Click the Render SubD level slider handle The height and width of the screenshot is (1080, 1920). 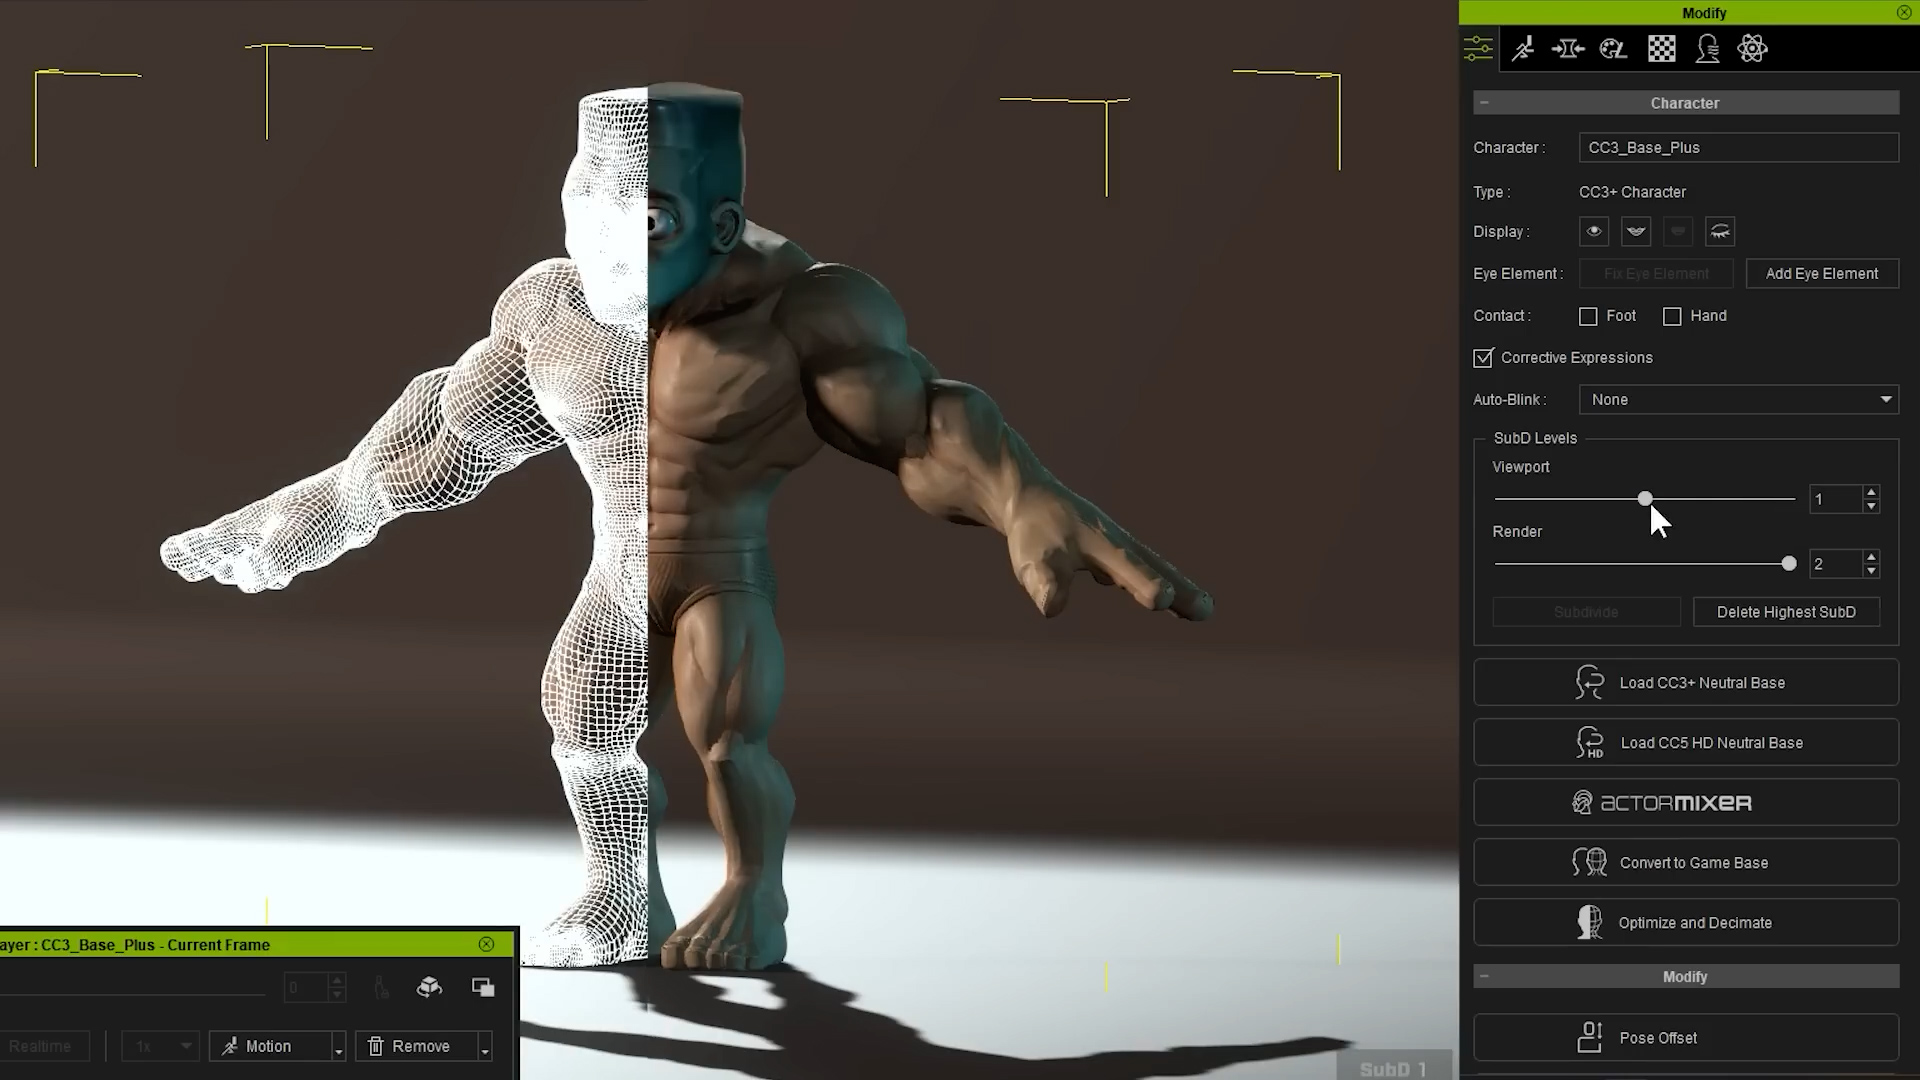point(1789,564)
